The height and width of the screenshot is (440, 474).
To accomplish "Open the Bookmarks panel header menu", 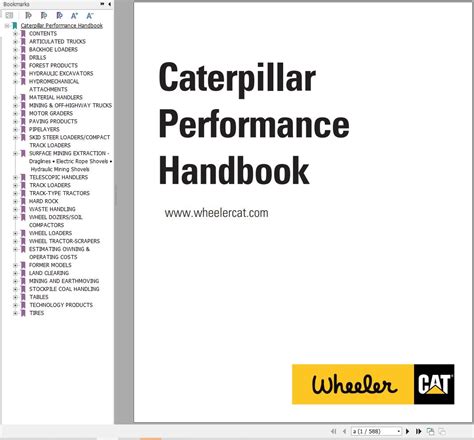I will 102,4.
